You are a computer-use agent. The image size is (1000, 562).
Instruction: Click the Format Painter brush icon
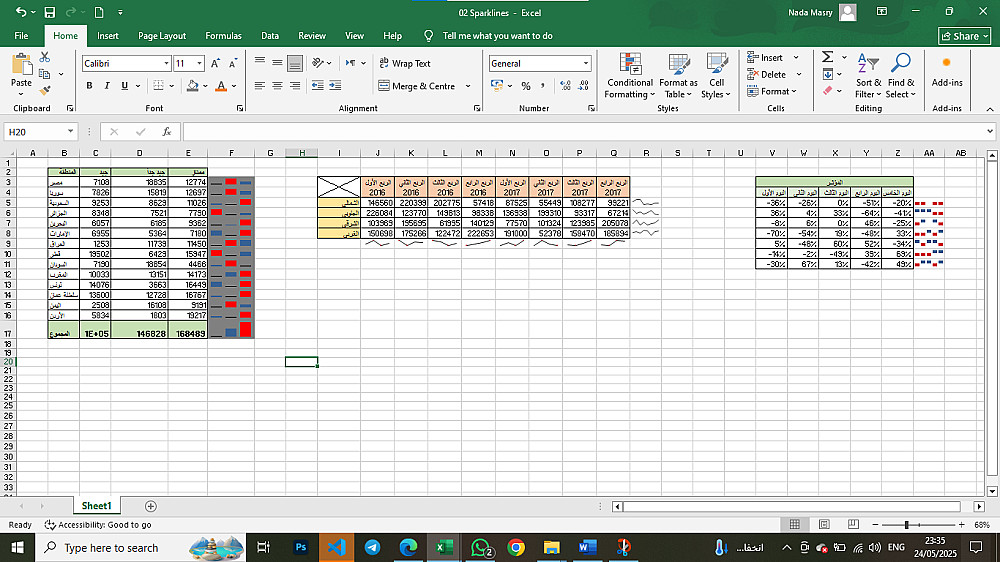44,91
